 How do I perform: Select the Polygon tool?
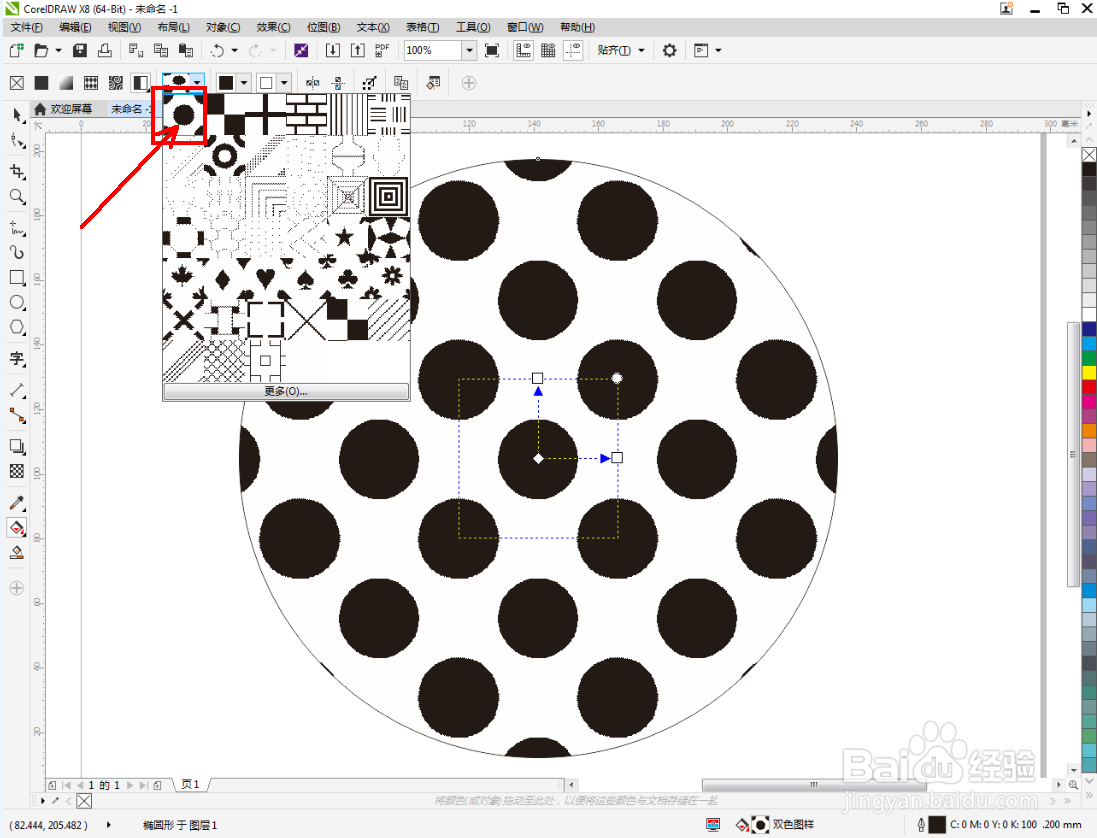[x=17, y=327]
